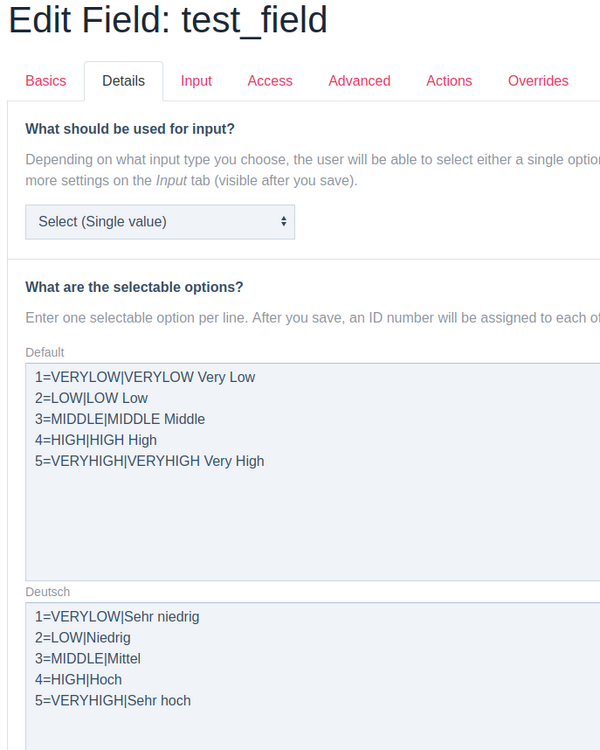
Task: Click the '1=VERYLOW|VERYLOW Very Low' line
Action: click(145, 377)
